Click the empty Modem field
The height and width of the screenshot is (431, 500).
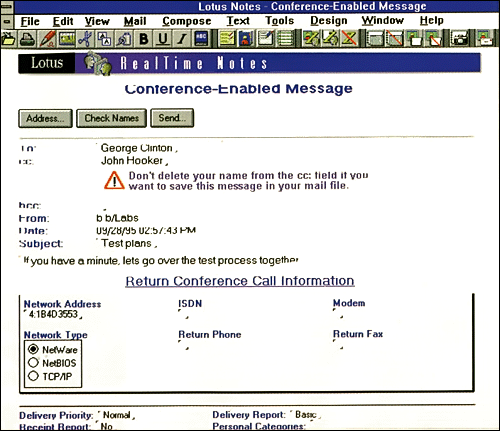[338, 314]
